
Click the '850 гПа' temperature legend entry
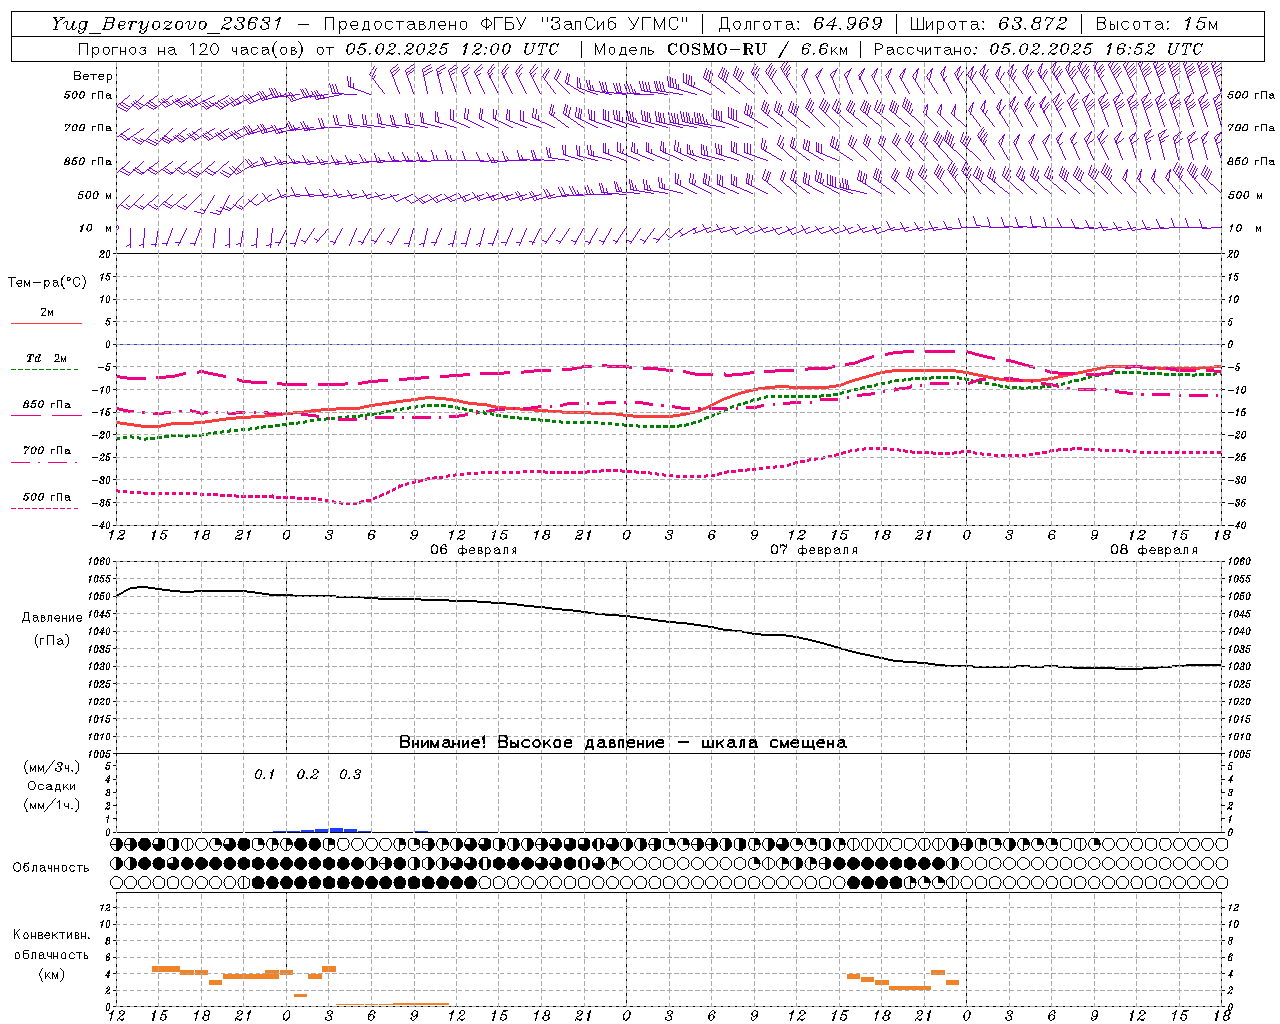point(46,405)
